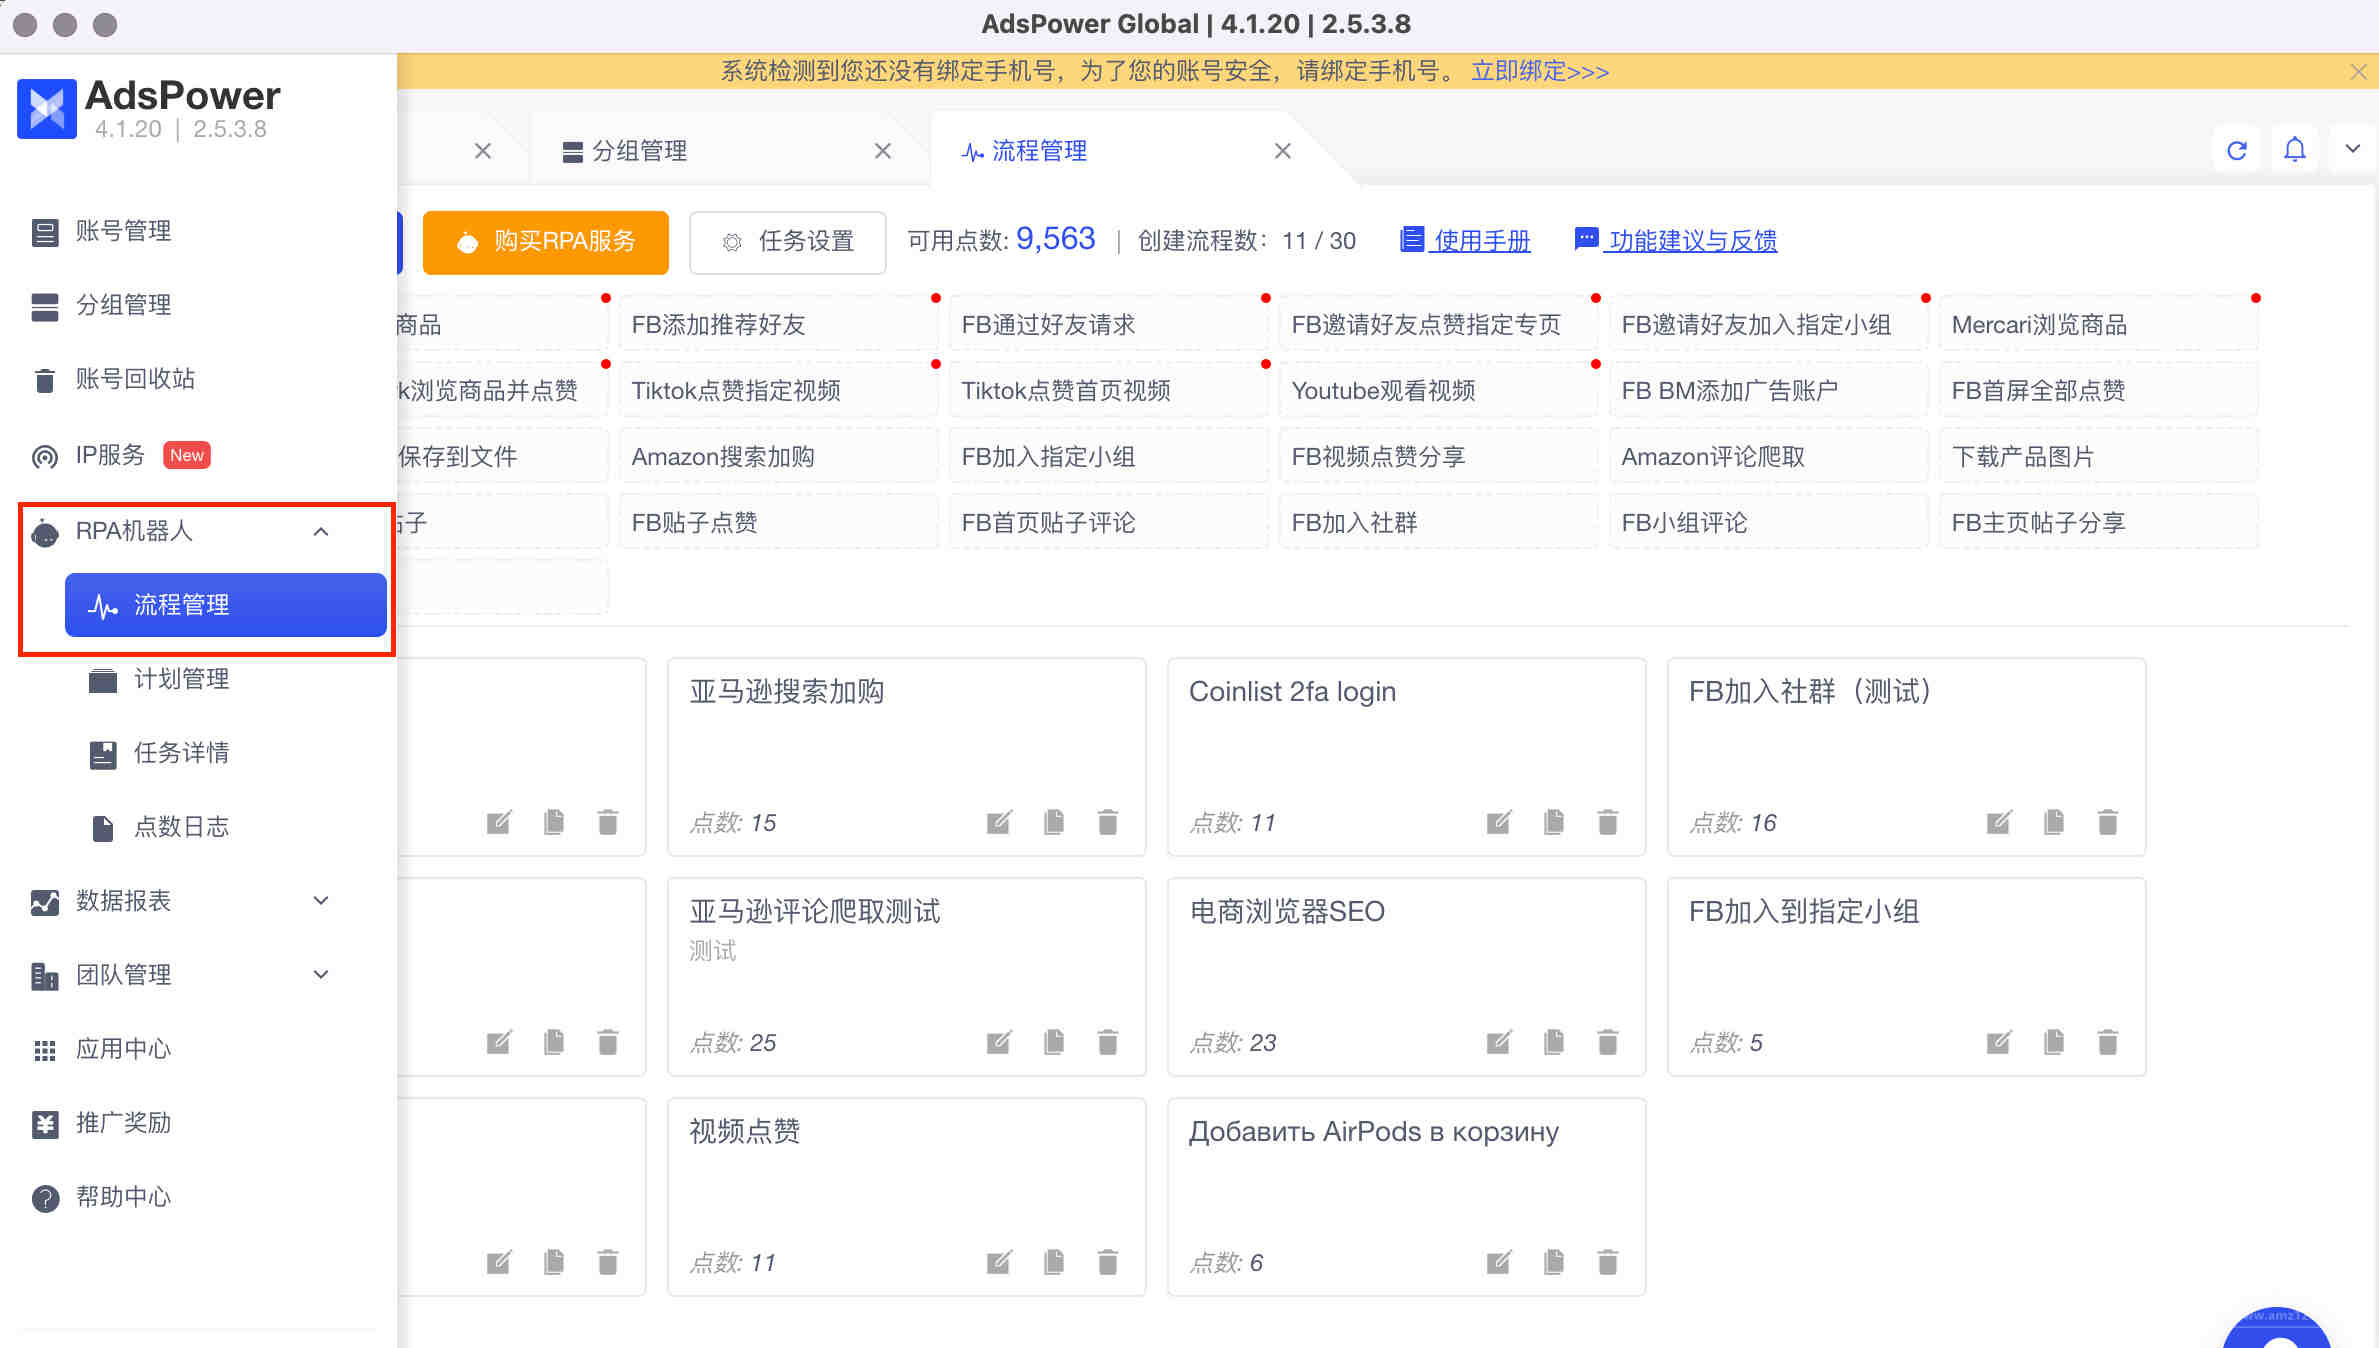Pick the 下载产品图片 template
Screen dimensions: 2379x1348
coord(2098,456)
